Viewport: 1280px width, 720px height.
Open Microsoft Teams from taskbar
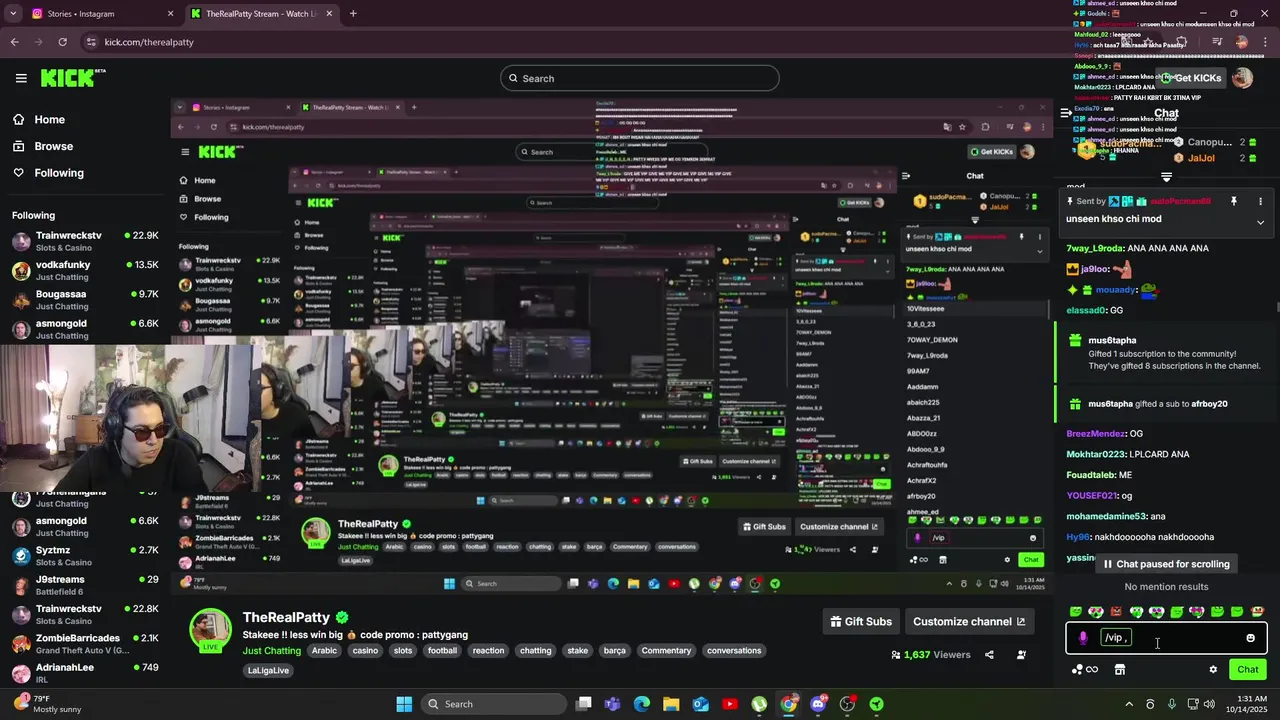tap(612, 704)
